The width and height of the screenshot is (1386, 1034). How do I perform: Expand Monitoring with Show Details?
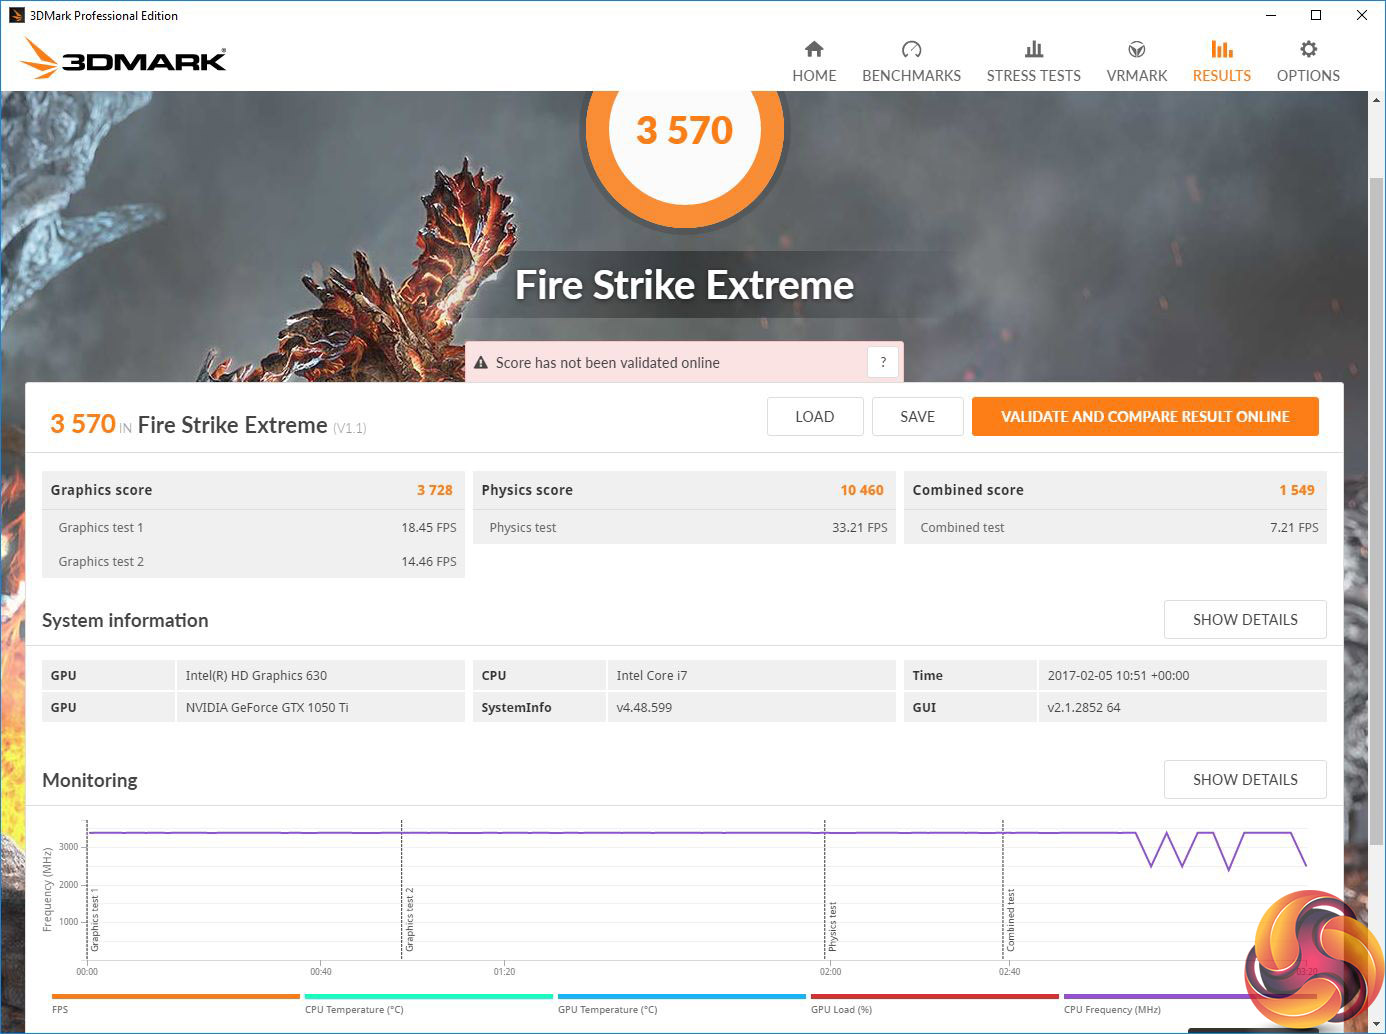click(1244, 780)
